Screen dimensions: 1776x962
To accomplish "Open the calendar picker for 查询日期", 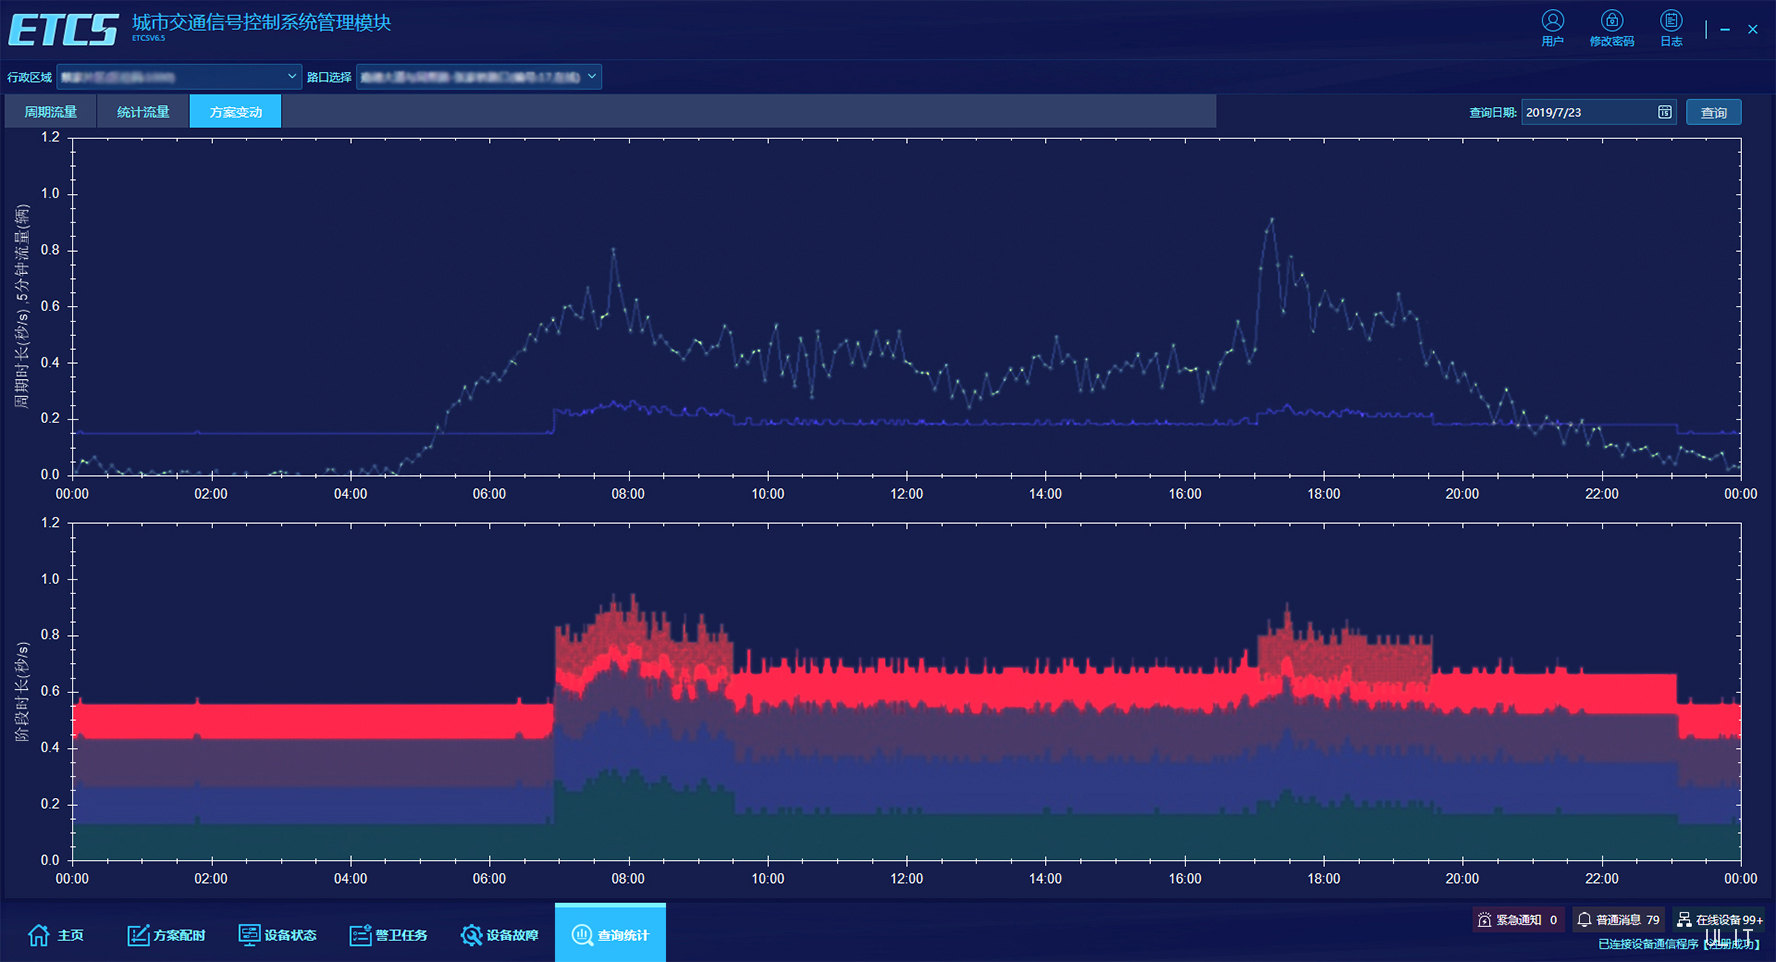I will pos(1664,112).
